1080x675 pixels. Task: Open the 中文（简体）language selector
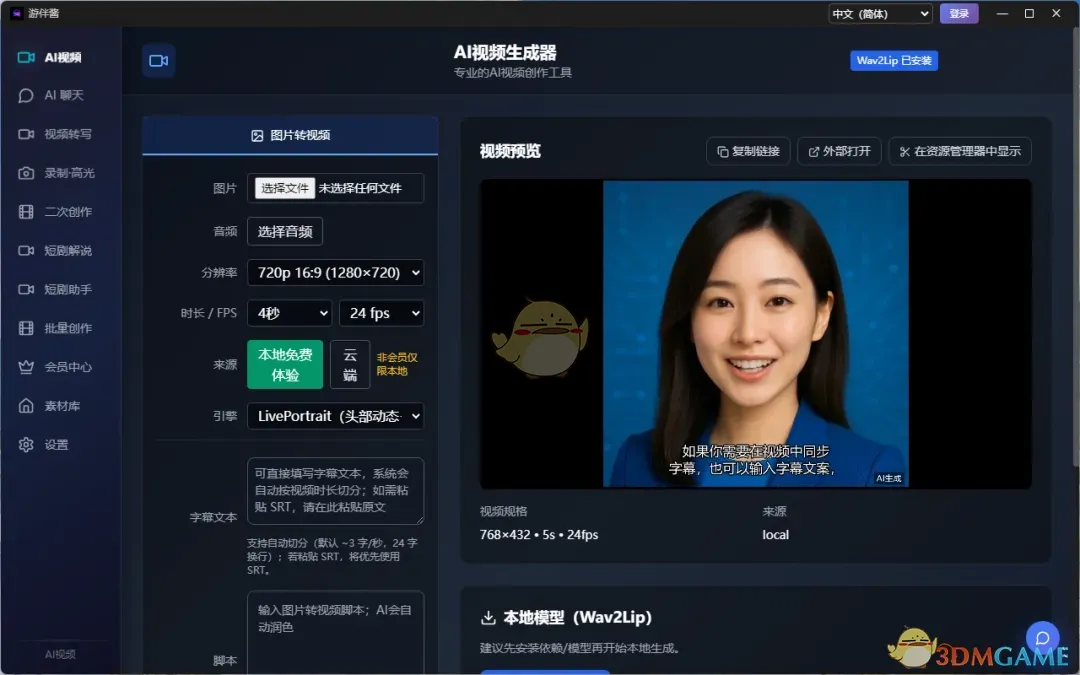click(879, 13)
